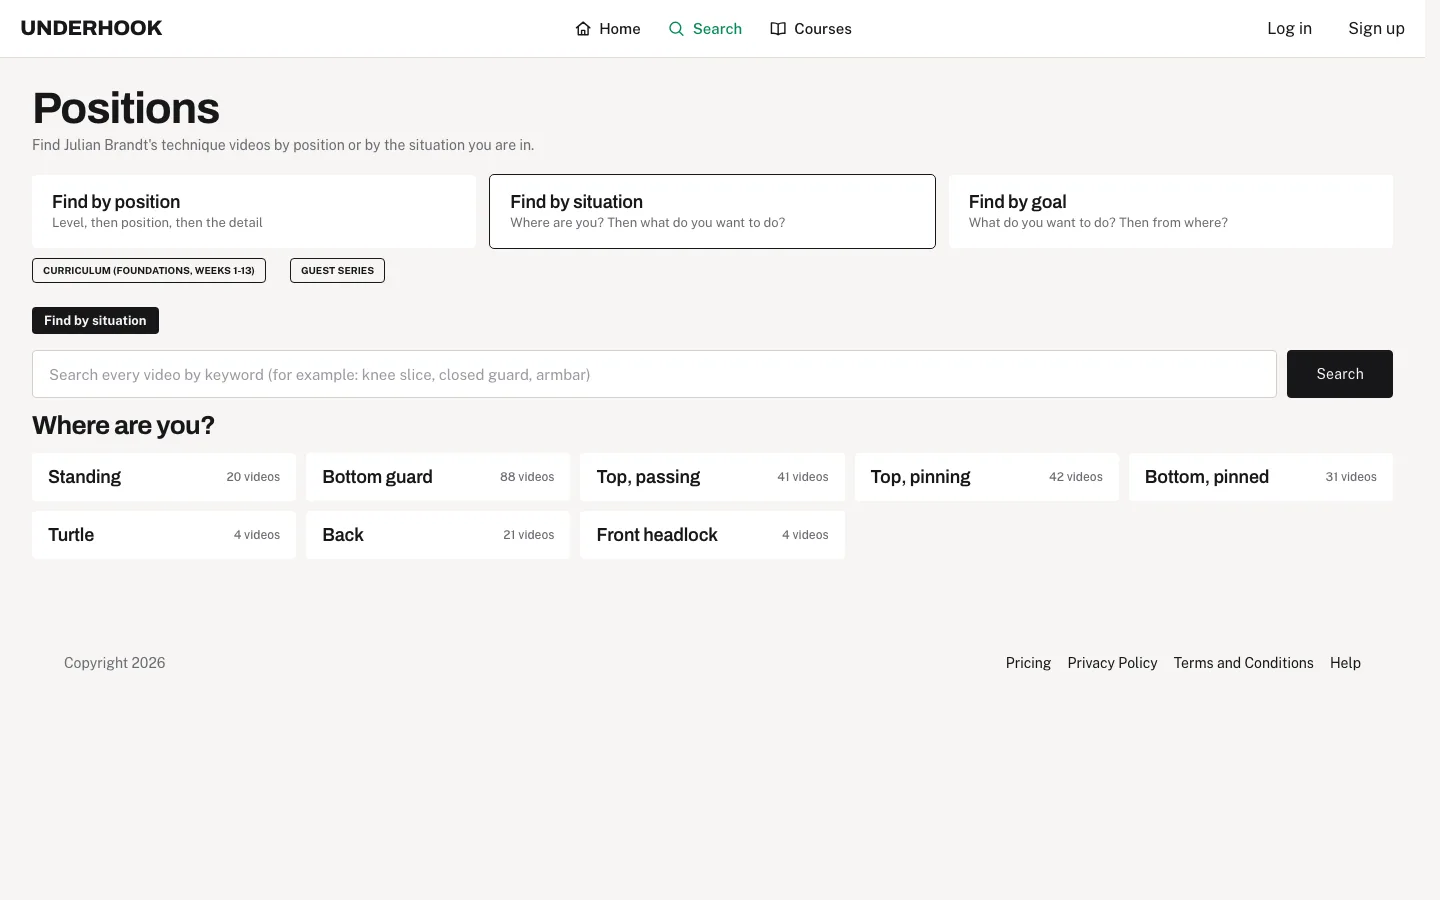Viewport: 1440px width, 900px height.
Task: Click the Where are you? heading
Action: point(123,425)
